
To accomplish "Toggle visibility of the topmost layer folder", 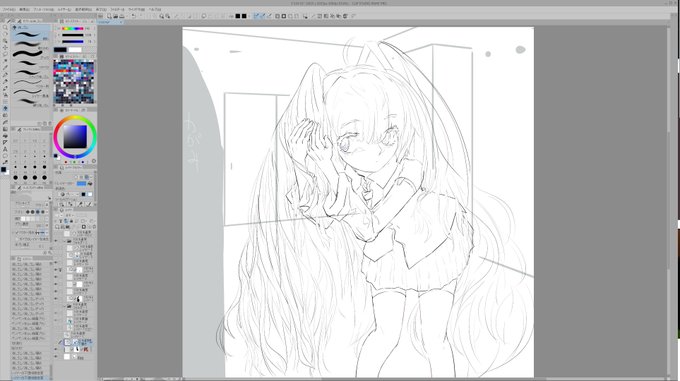I will (x=56, y=241).
